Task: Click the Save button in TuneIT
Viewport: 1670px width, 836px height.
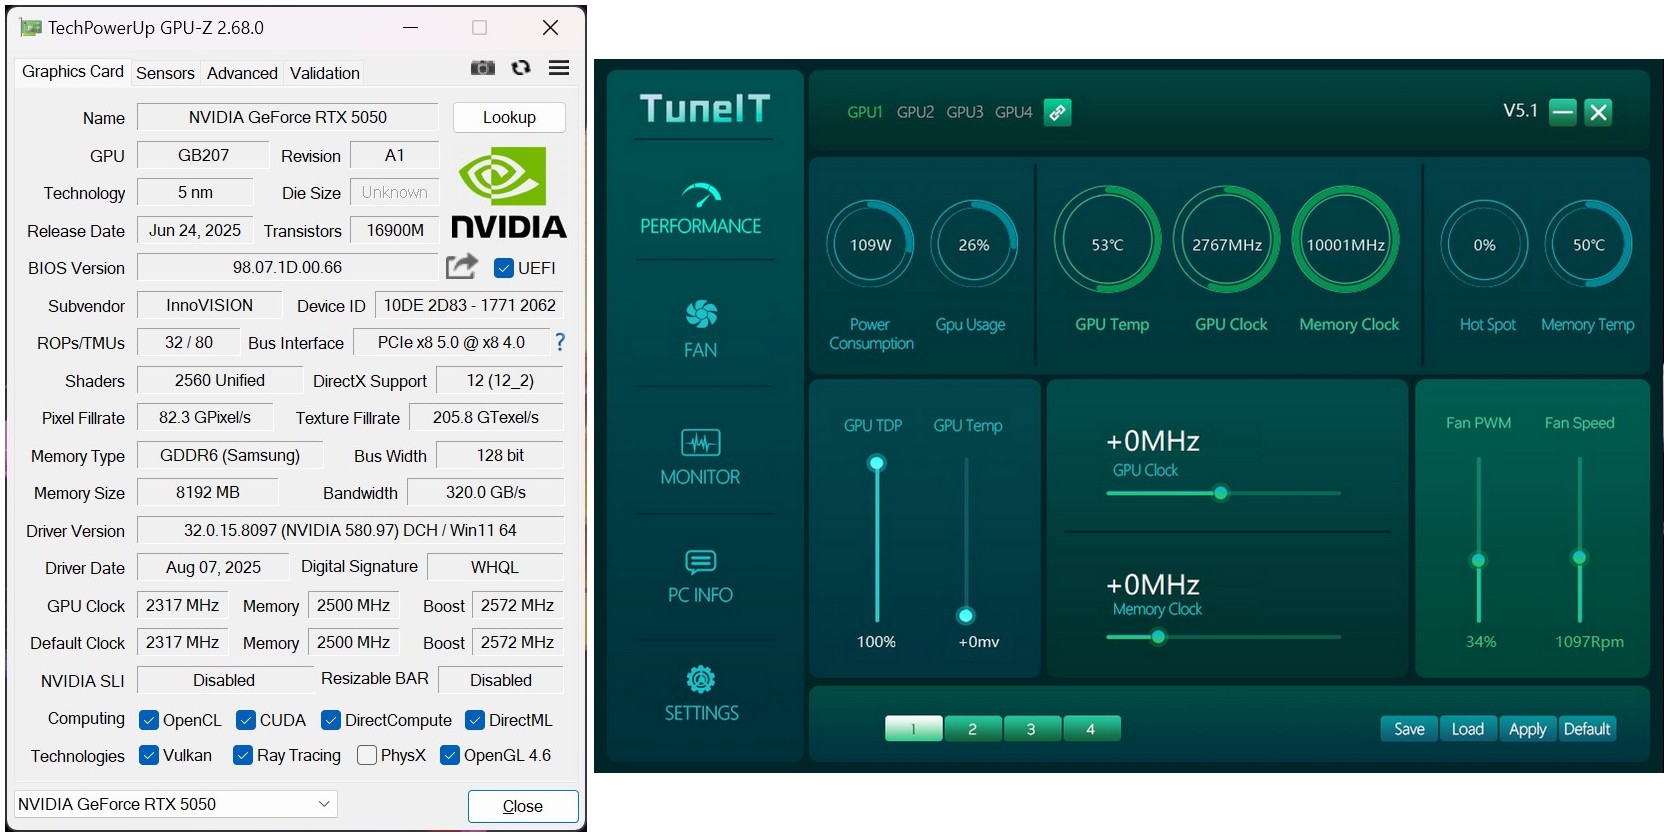Action: (1409, 729)
